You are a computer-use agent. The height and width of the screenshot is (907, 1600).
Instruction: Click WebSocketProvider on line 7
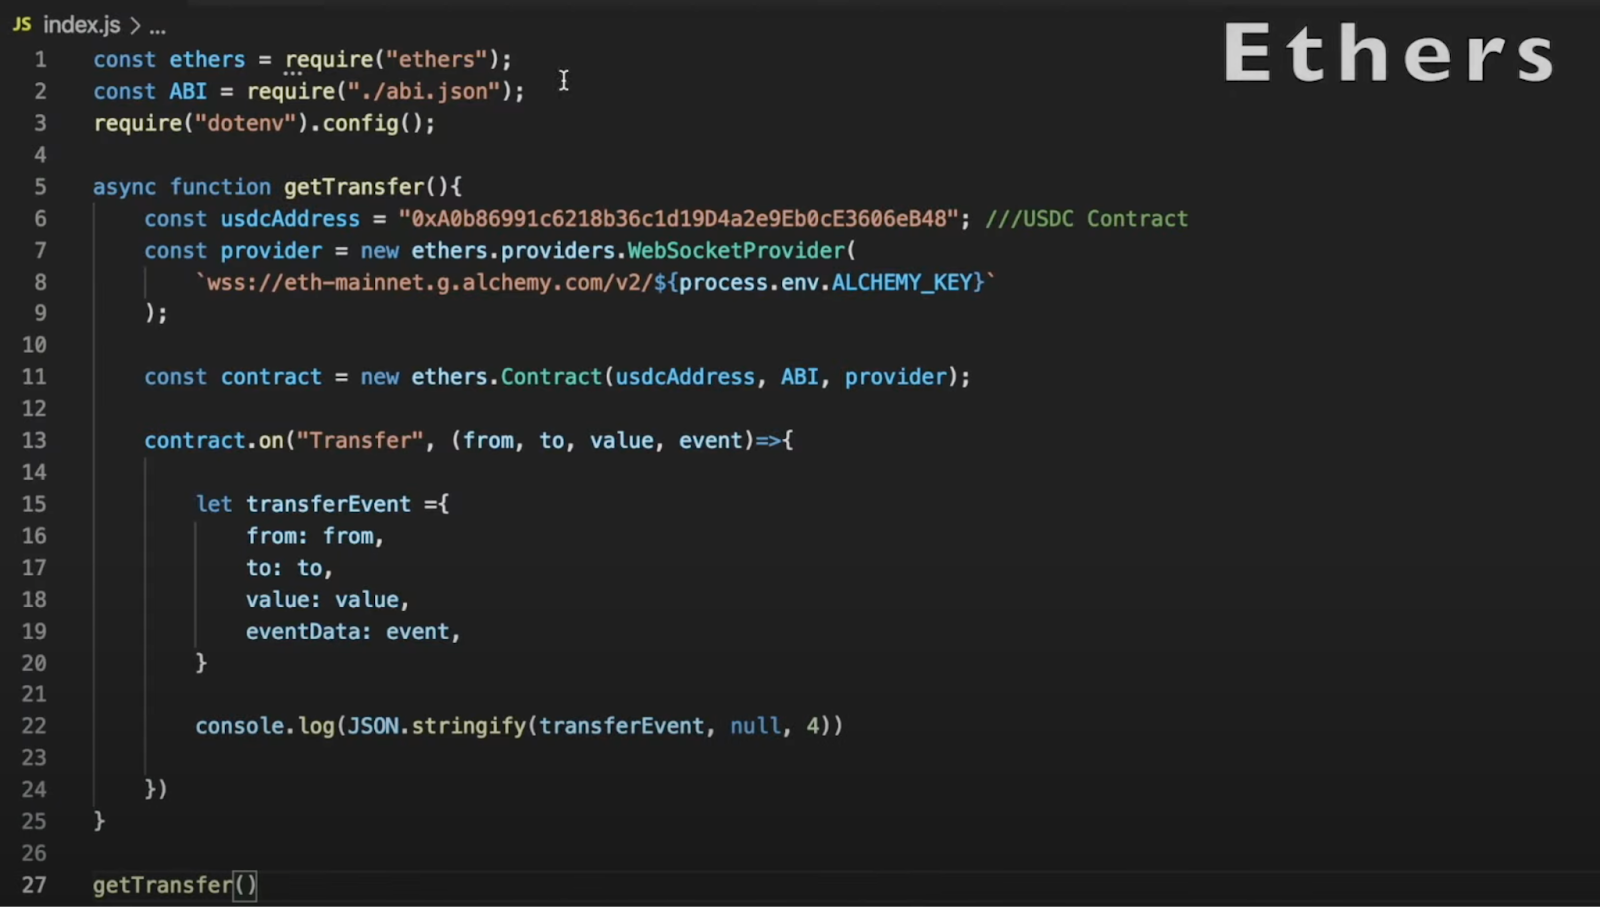click(x=736, y=251)
